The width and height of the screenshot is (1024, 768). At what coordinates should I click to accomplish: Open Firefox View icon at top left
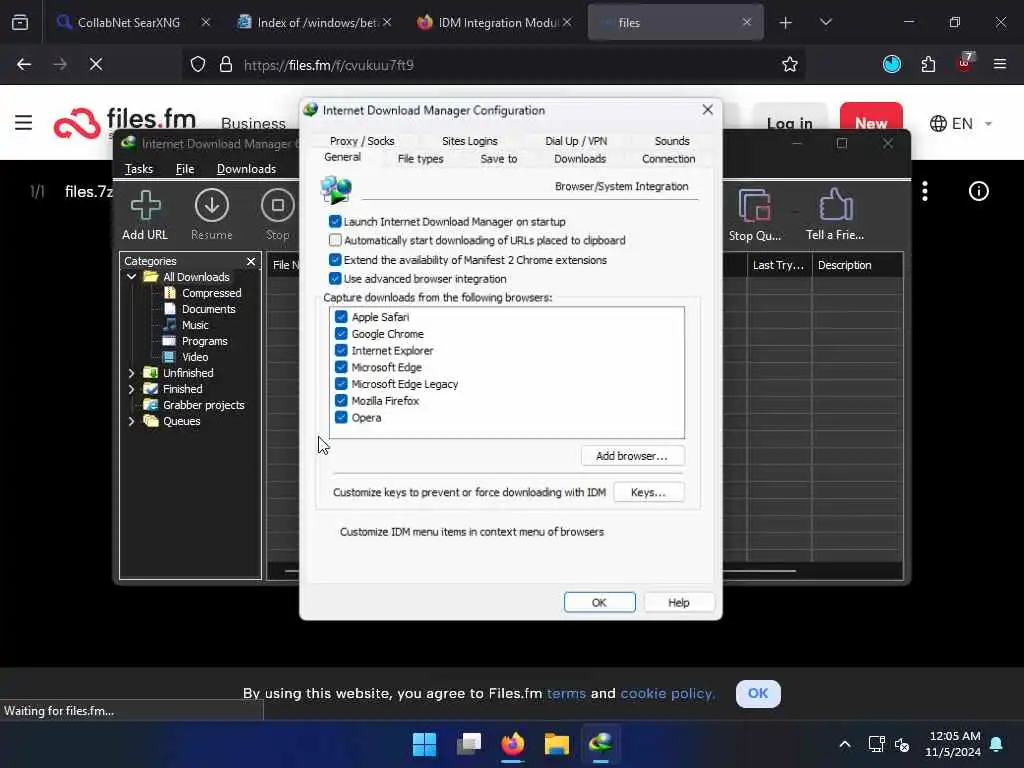click(x=20, y=22)
